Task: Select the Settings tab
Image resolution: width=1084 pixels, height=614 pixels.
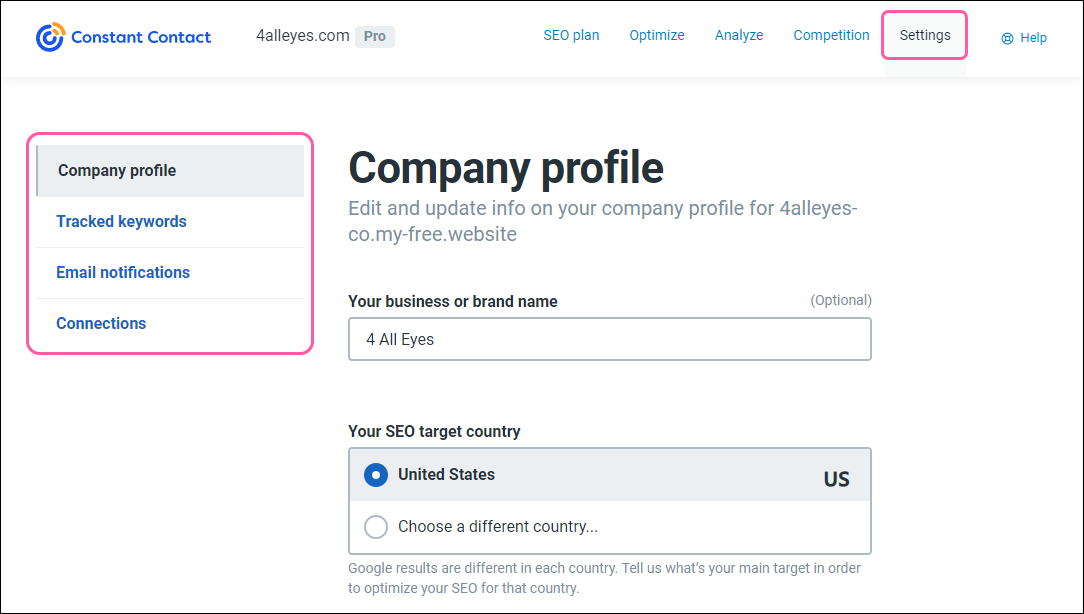Action: coord(924,35)
